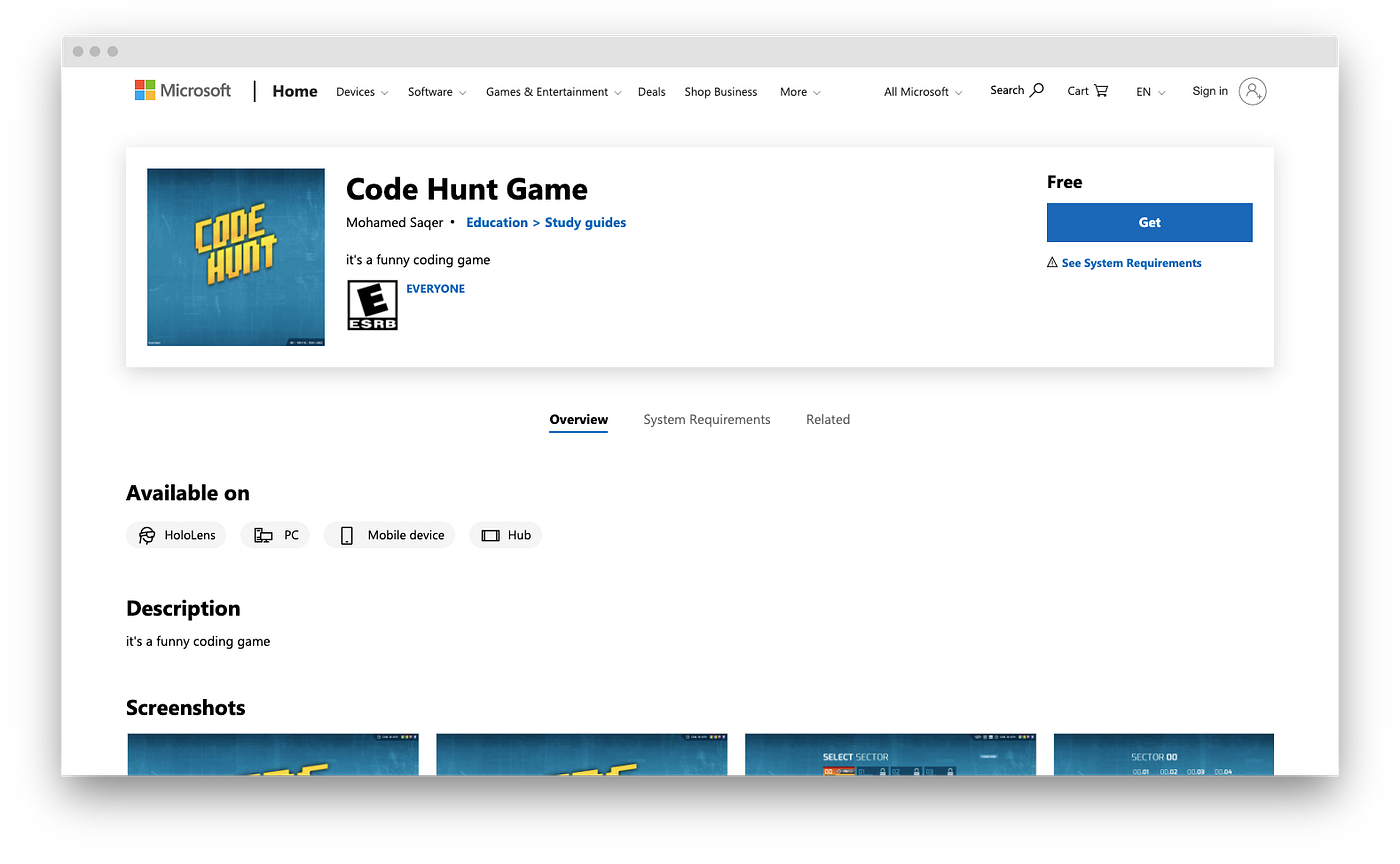1400x864 pixels.
Task: Open the second Code Hunt screenshot thumbnail
Action: coord(582,754)
